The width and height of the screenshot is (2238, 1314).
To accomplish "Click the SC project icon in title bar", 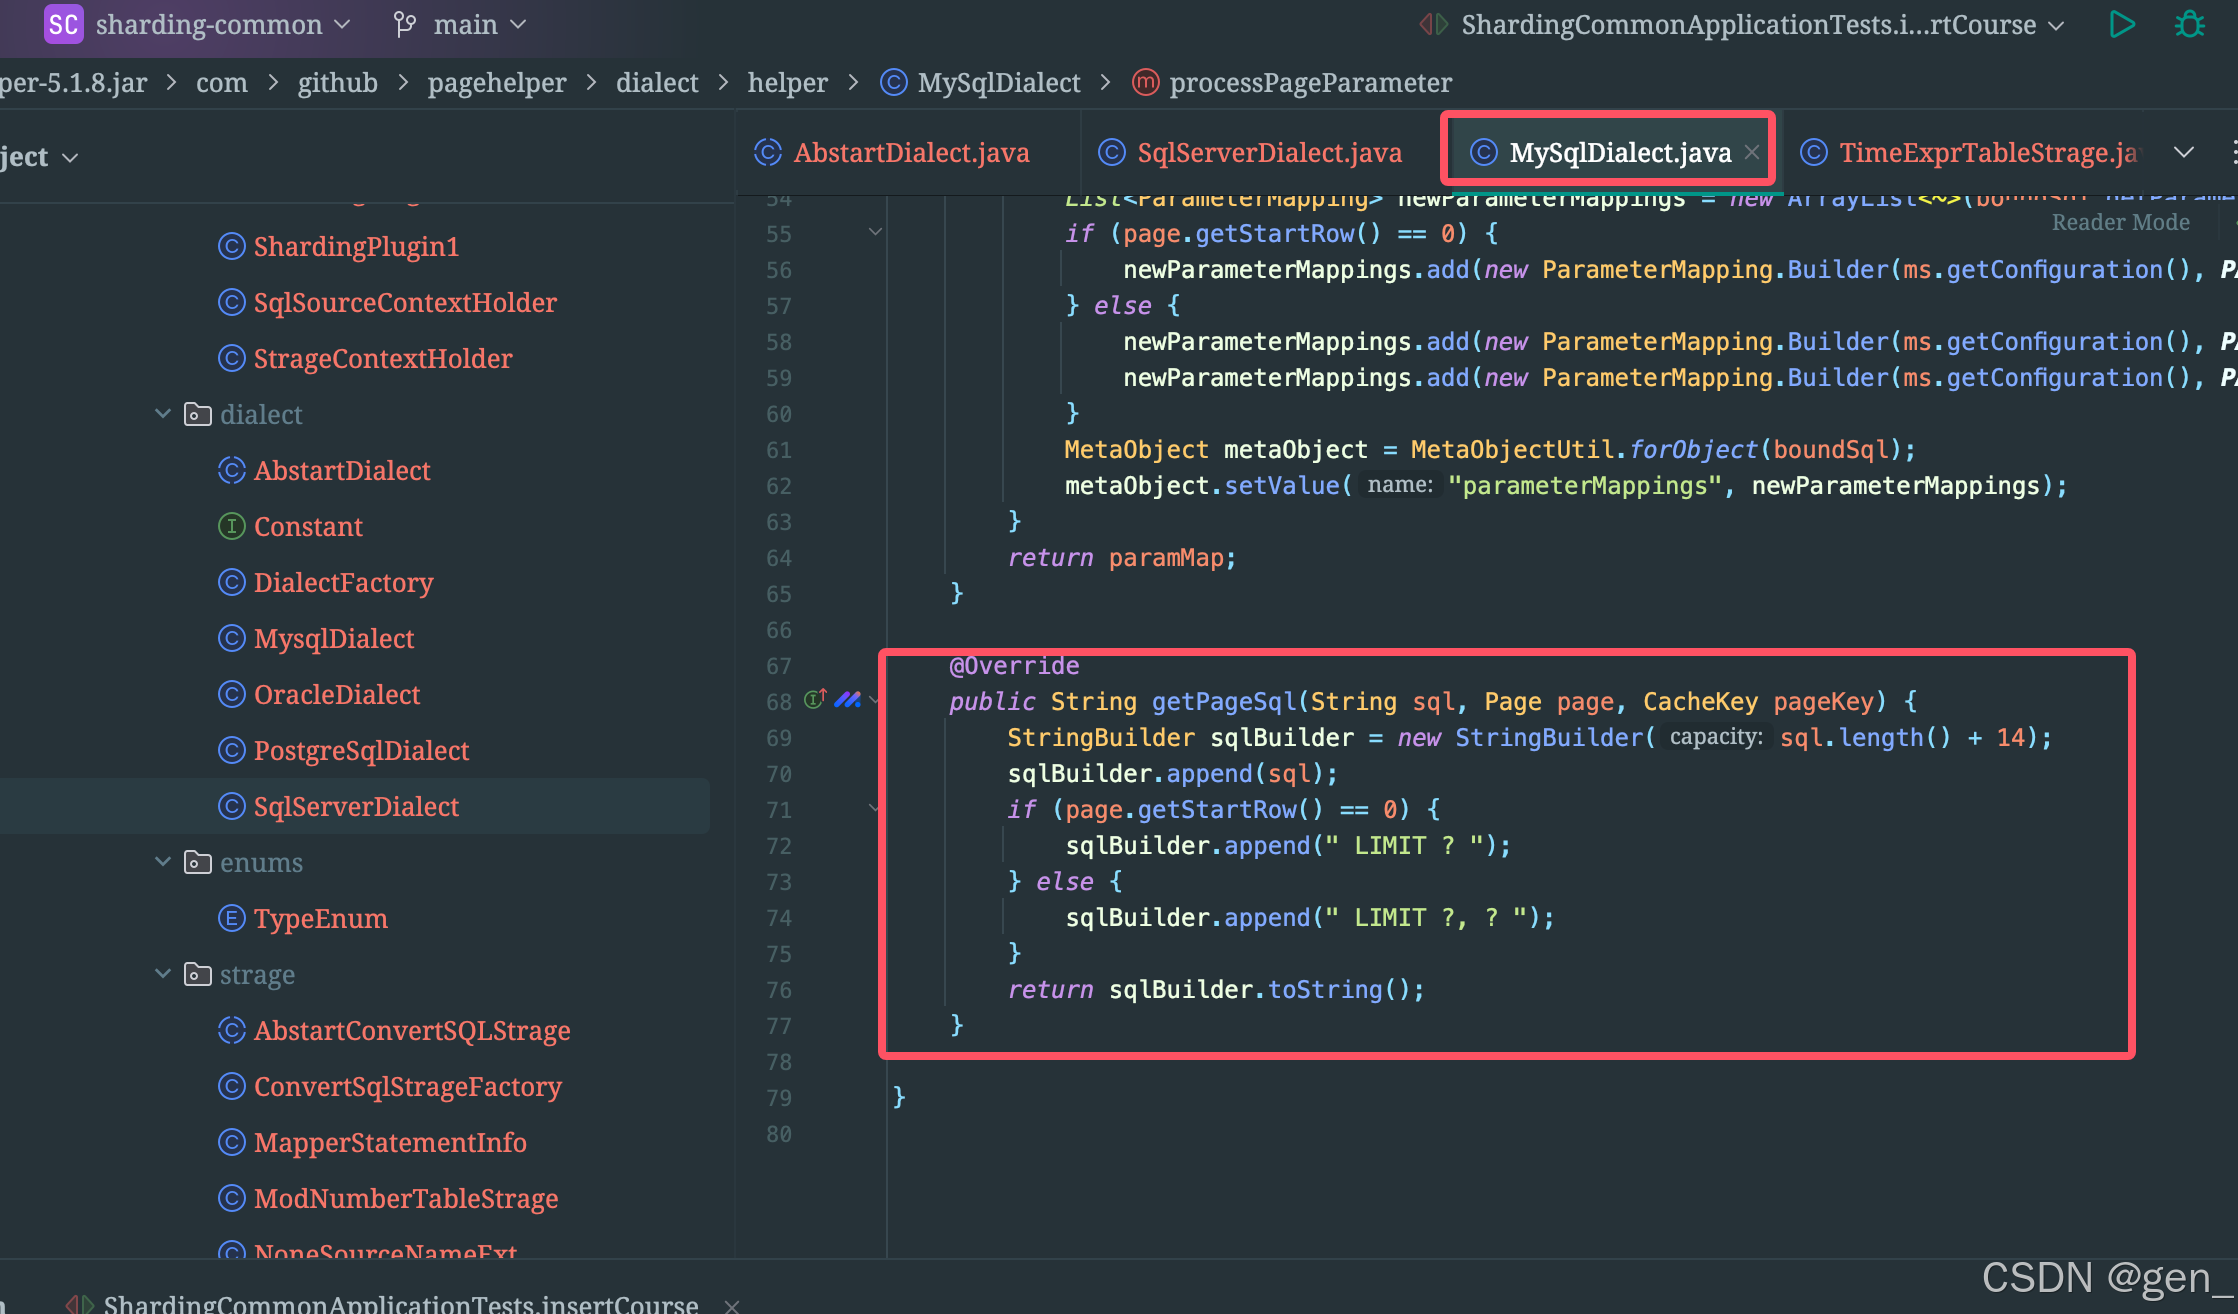I will point(63,24).
